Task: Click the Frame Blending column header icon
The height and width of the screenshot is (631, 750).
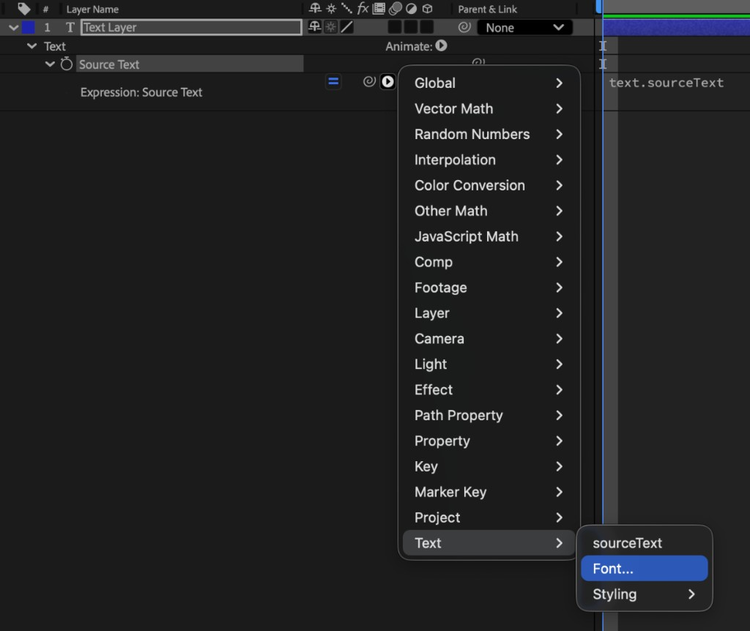Action: click(x=379, y=8)
